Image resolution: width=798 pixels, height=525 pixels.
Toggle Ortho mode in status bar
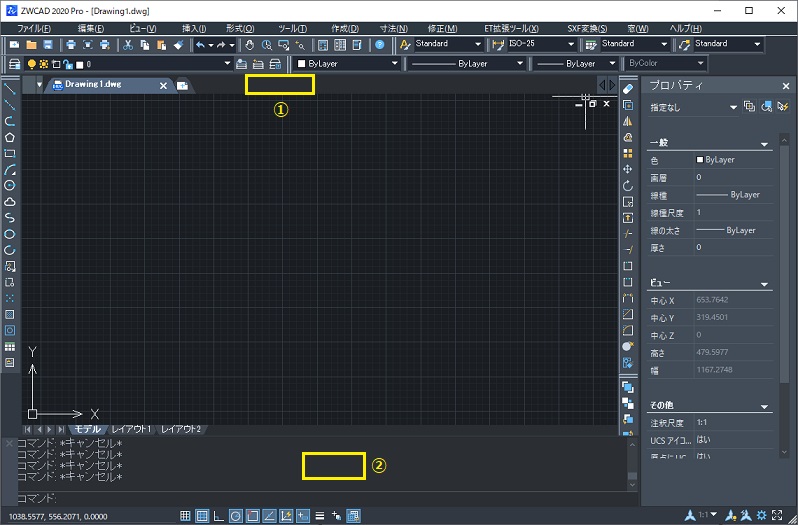[218, 516]
